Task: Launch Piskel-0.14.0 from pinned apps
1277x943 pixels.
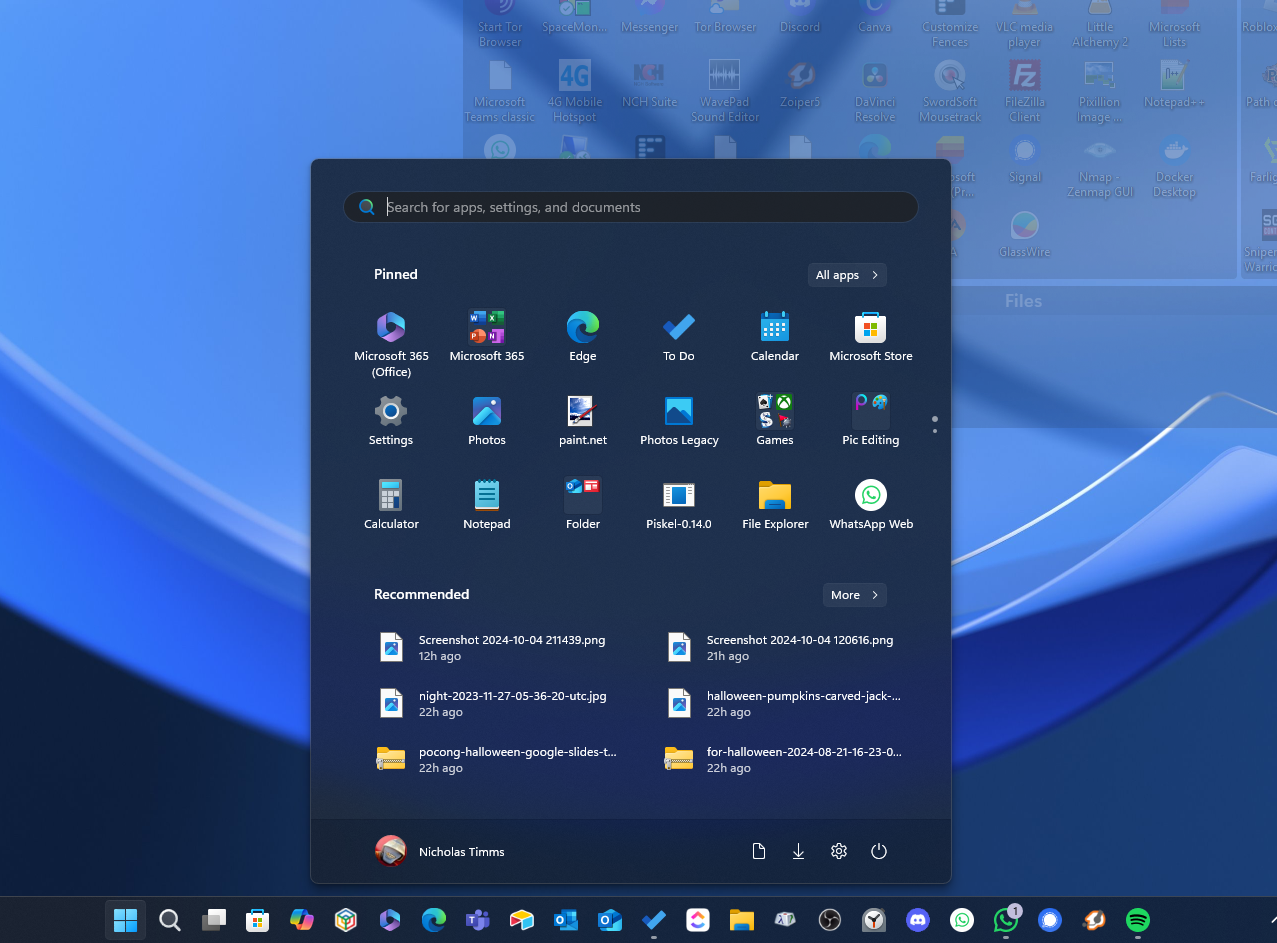Action: [x=678, y=504]
